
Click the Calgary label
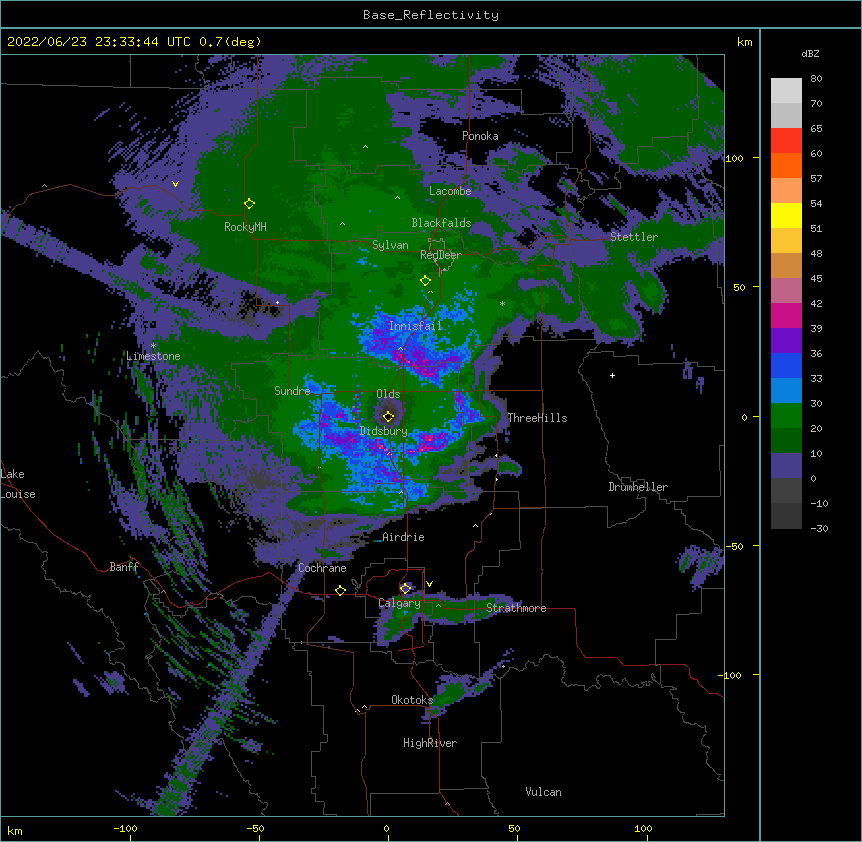pyautogui.click(x=400, y=603)
